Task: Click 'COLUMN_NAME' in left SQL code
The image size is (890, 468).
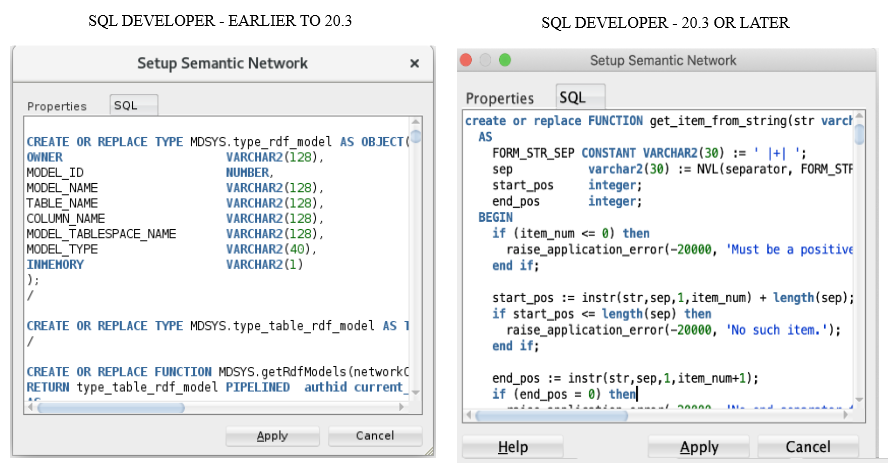Action: 66,218
